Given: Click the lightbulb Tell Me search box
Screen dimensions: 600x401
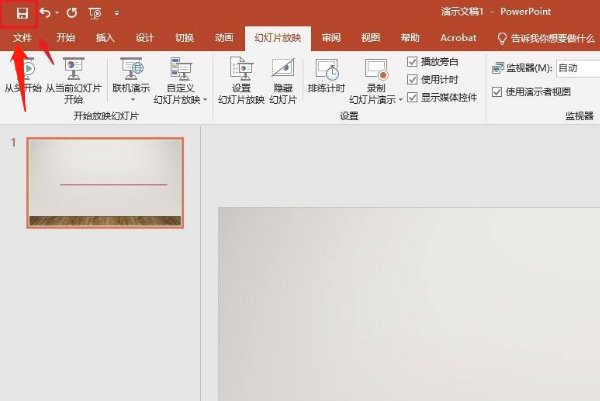Looking at the screenshot, I should tap(546, 38).
